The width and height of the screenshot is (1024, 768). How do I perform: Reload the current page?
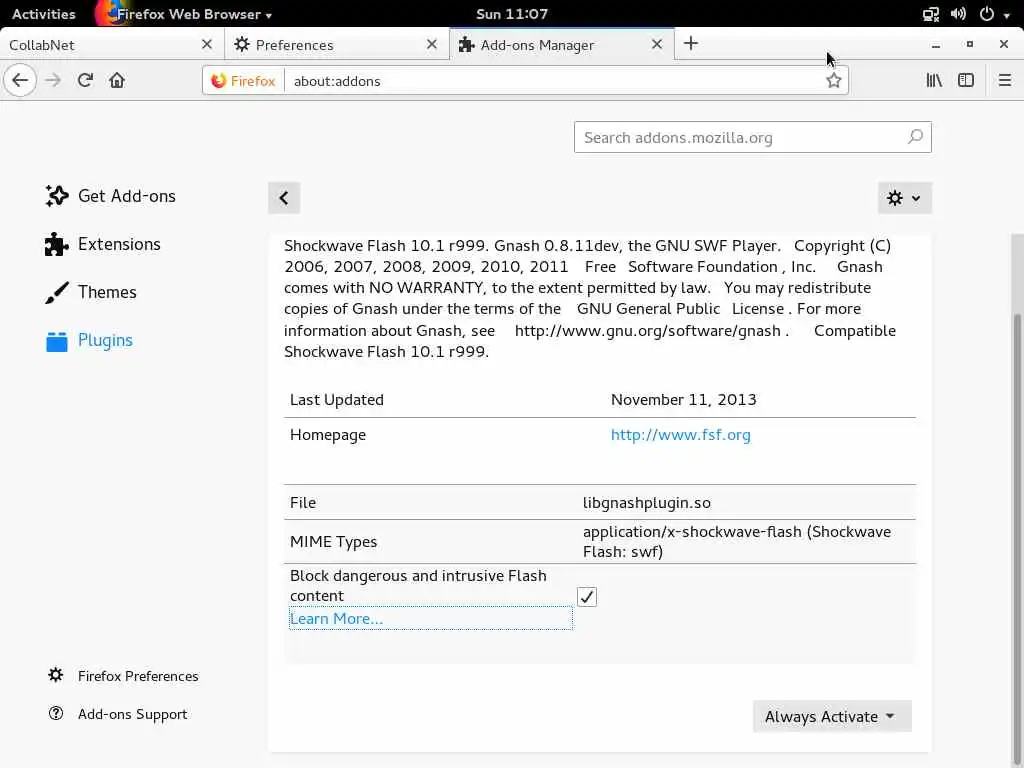point(85,80)
